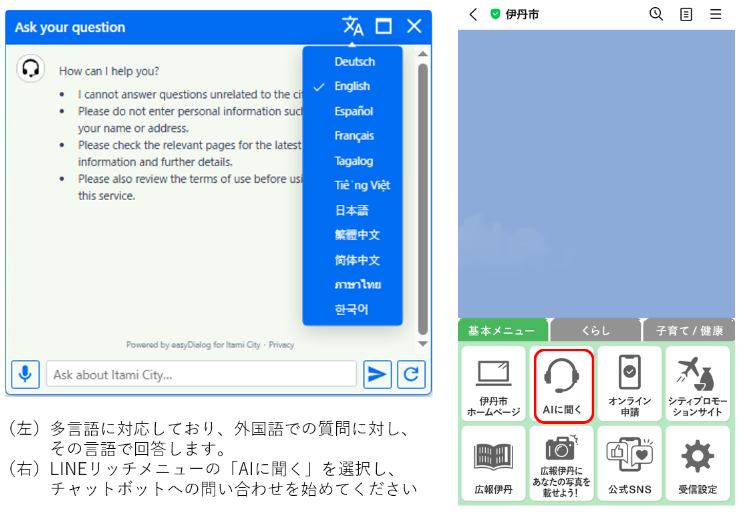Image resolution: width=744 pixels, height=516 pixels.
Task: Maximize the Ask your question chat window
Action: (383, 26)
